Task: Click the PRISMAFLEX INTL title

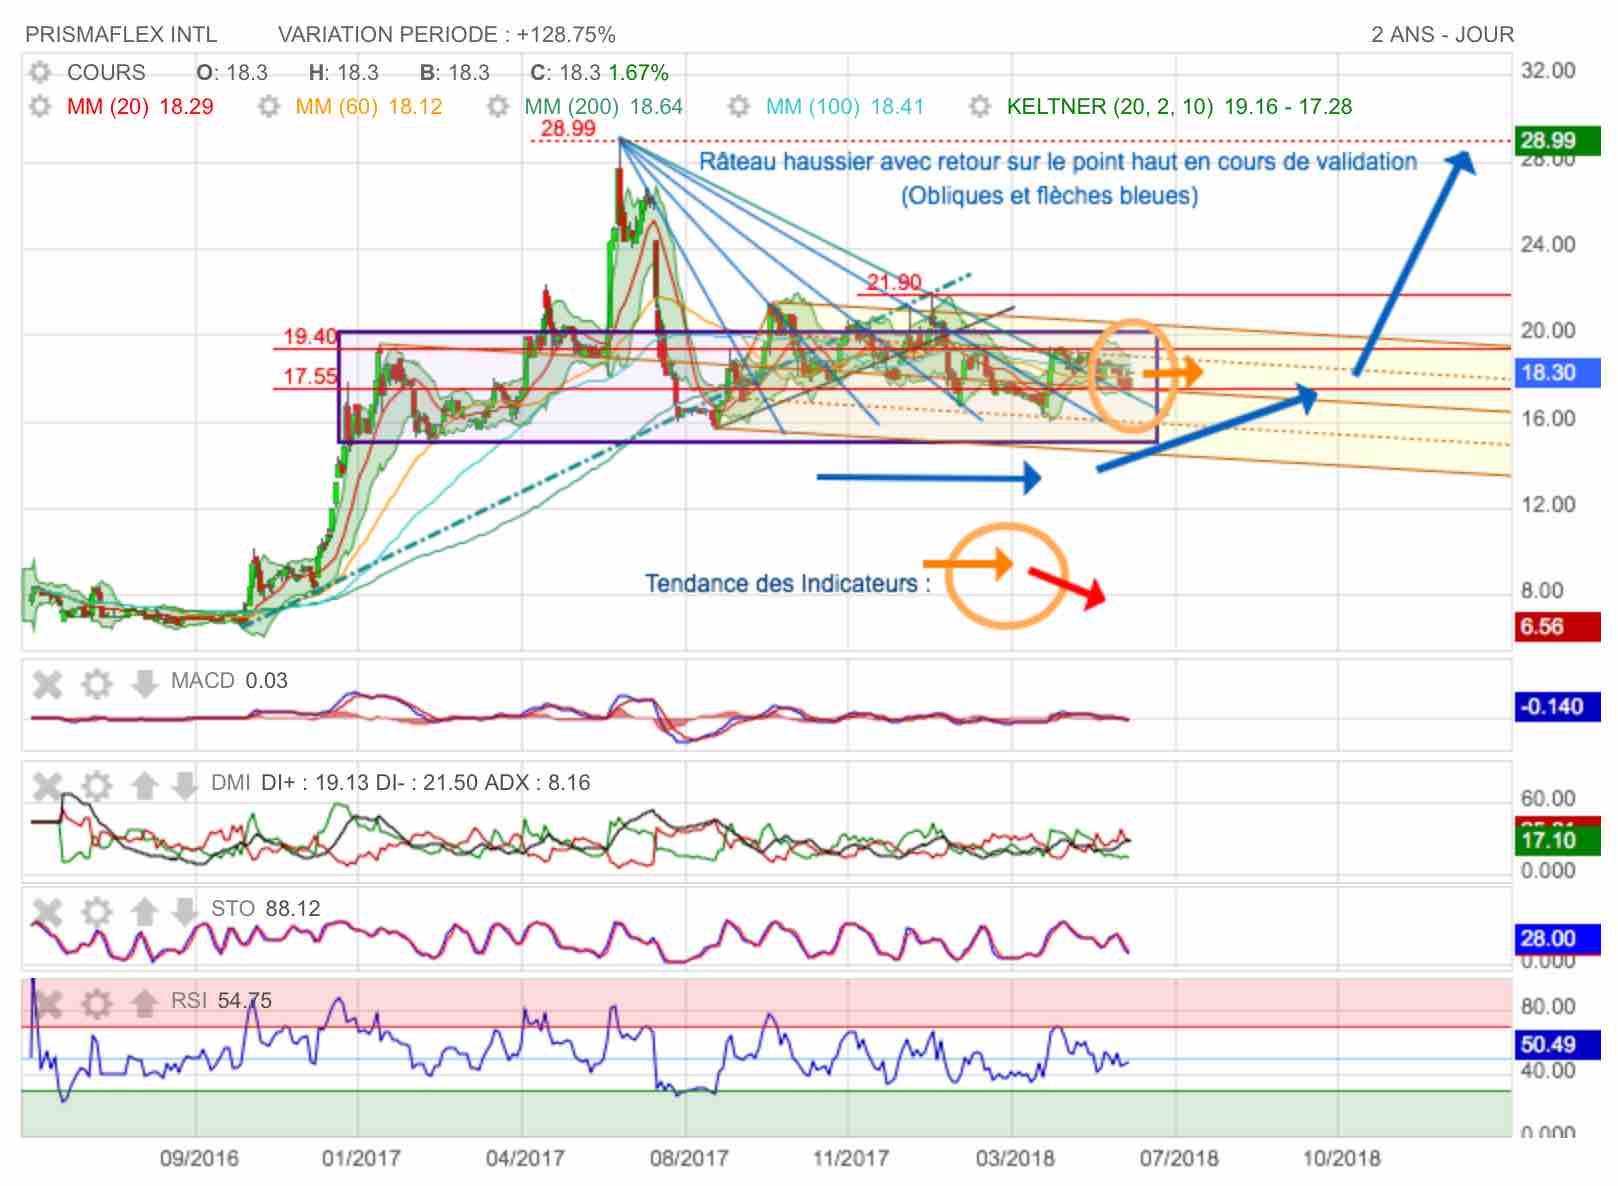Action: pos(121,35)
